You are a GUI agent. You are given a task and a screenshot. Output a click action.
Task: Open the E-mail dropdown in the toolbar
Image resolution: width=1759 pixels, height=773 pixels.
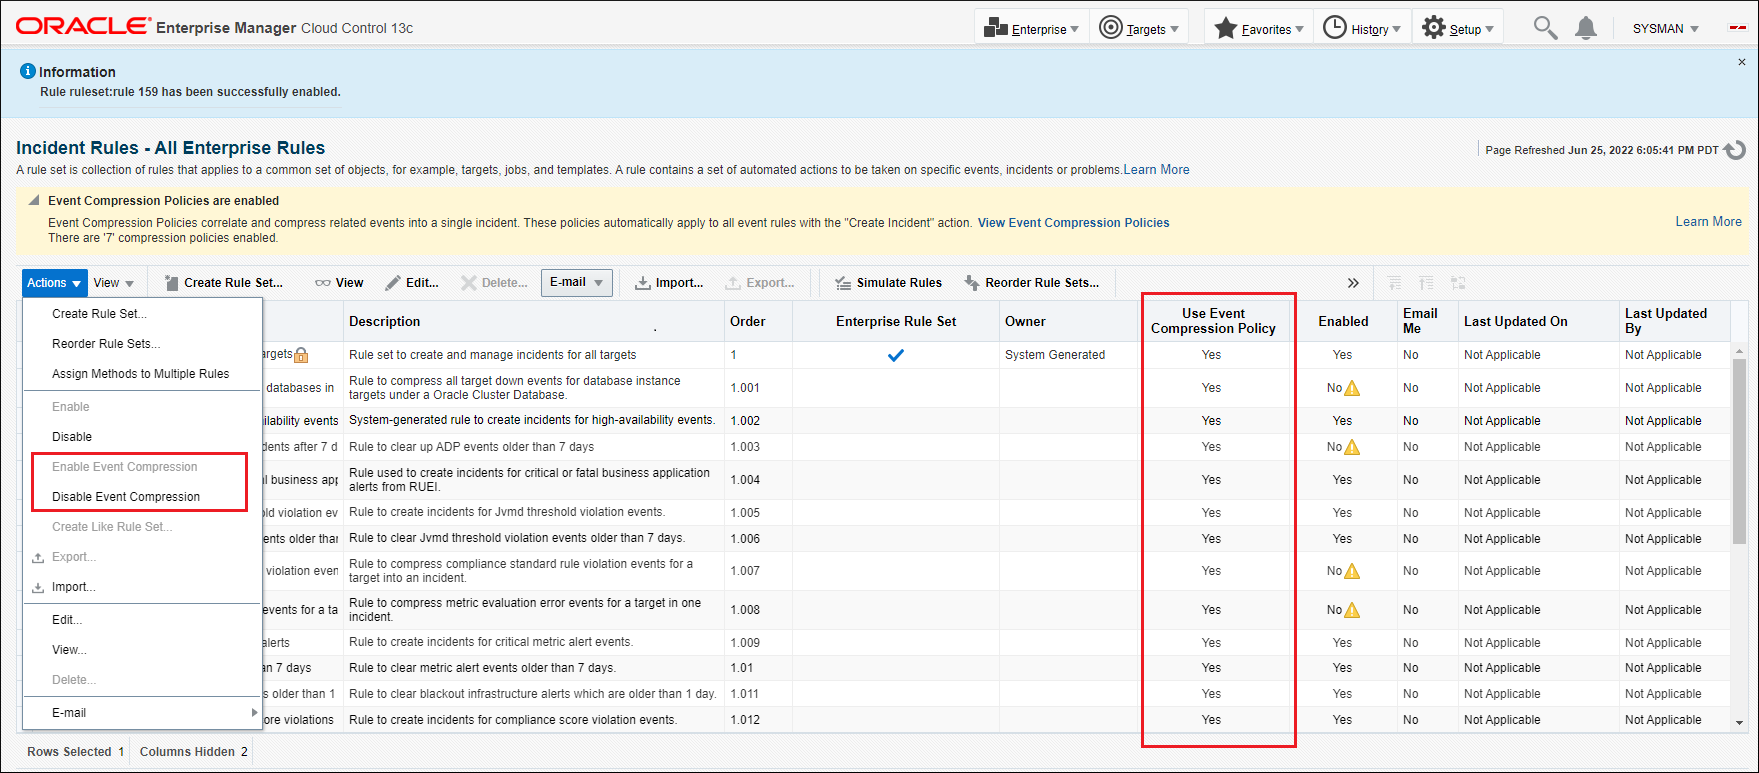[x=577, y=283]
